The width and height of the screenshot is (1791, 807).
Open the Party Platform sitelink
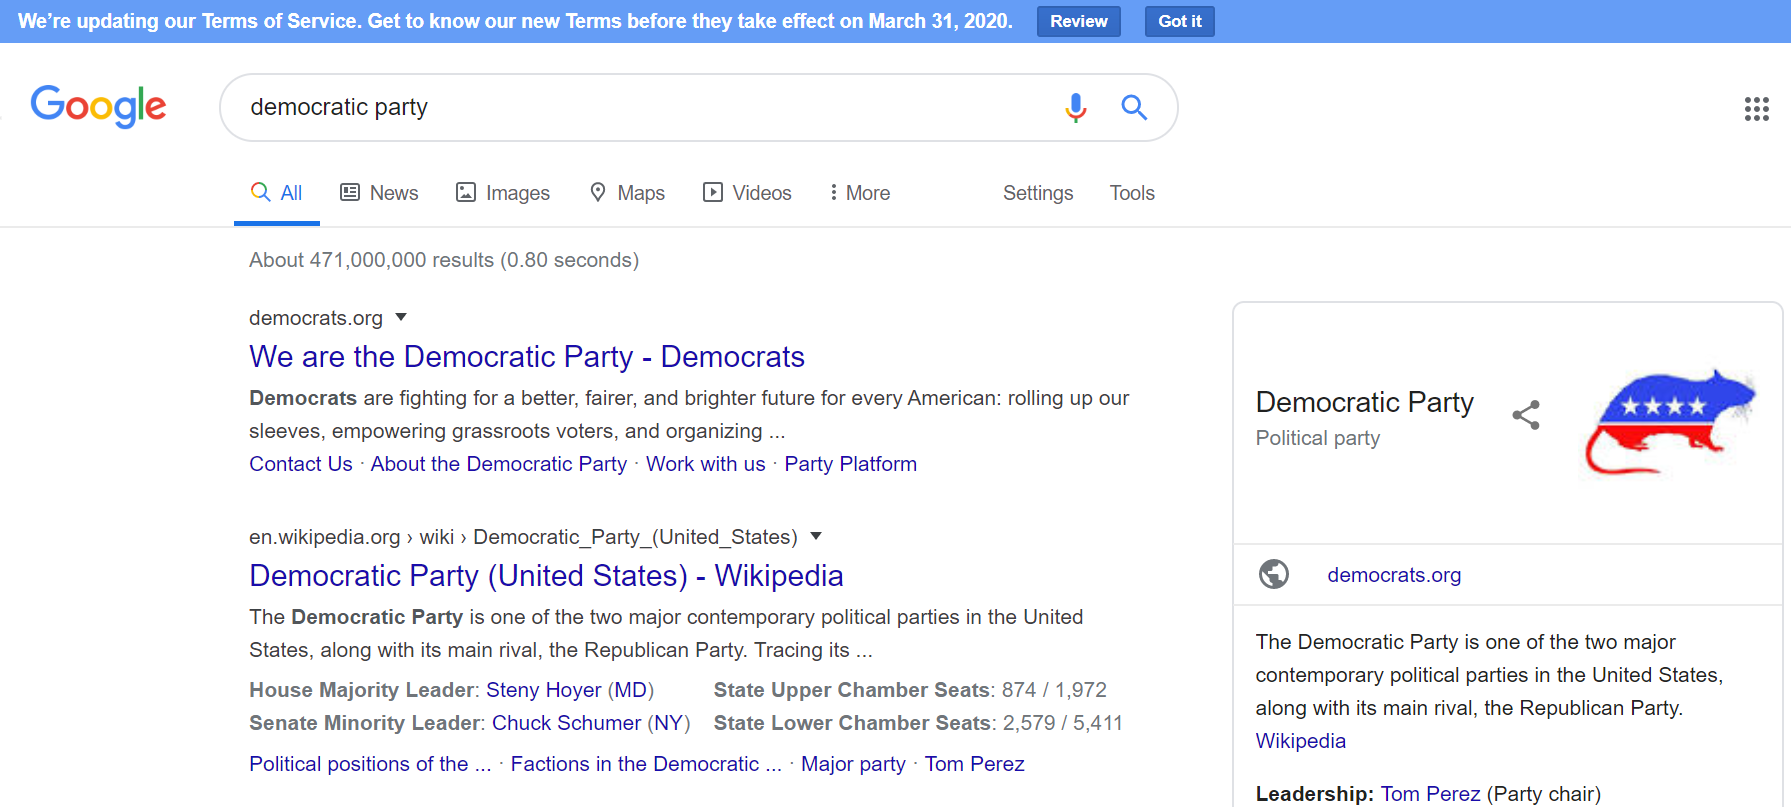(850, 464)
